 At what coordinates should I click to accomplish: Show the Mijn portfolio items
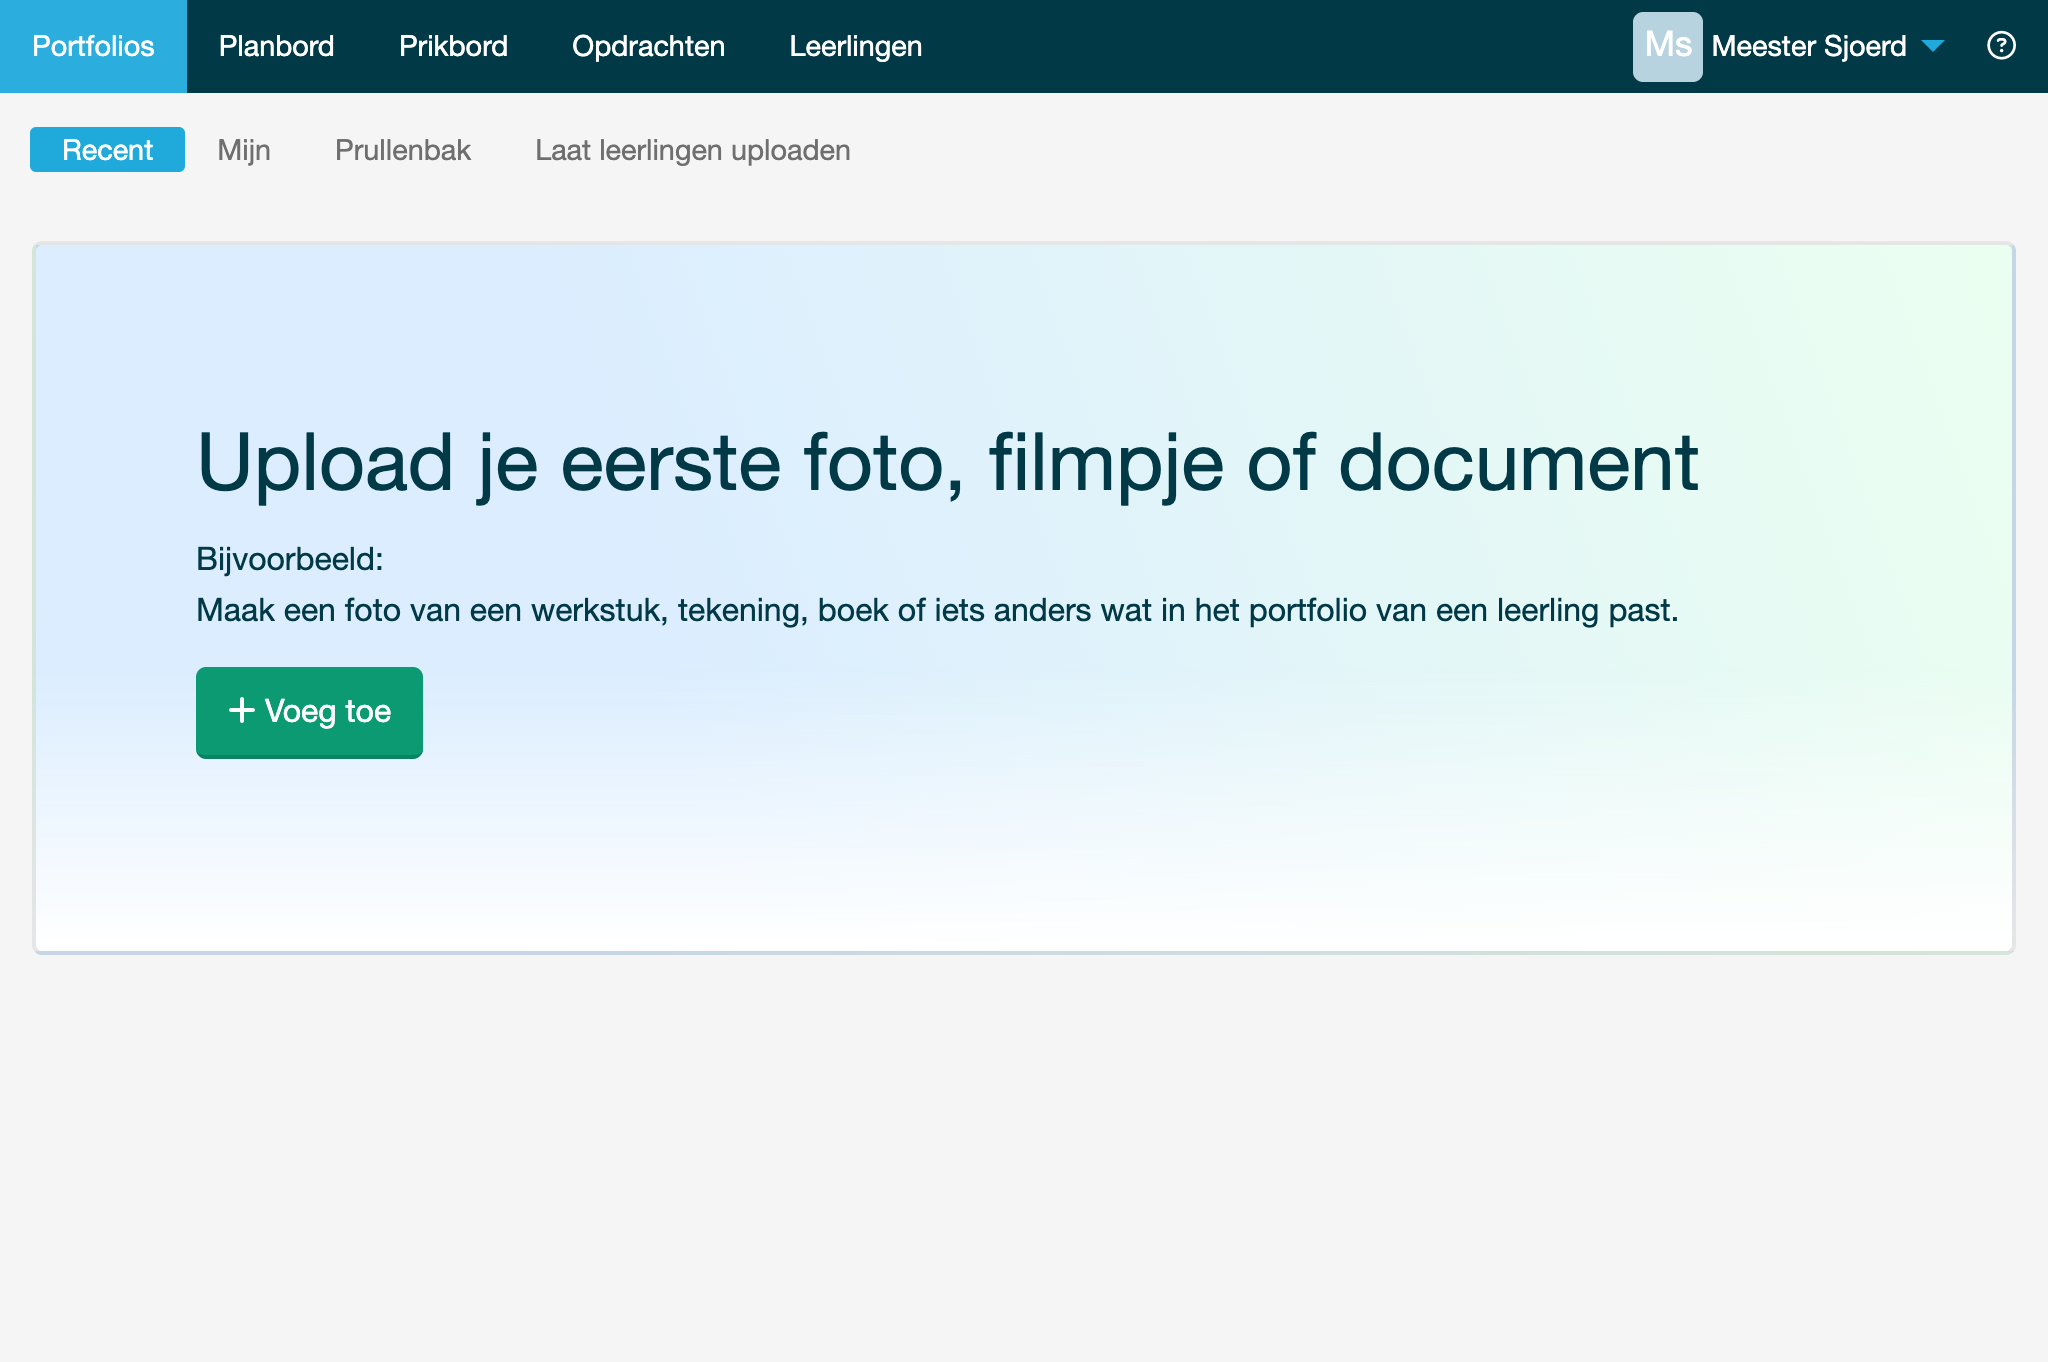coord(244,150)
